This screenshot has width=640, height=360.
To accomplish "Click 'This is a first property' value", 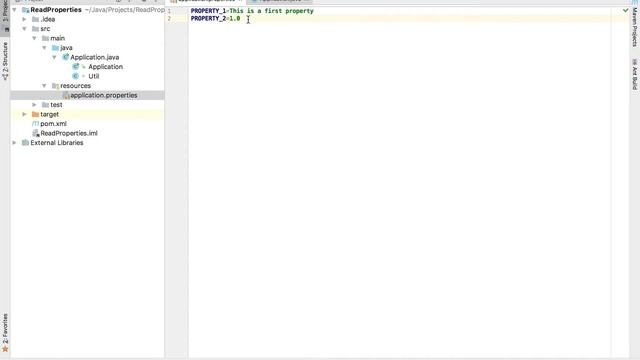I will pyautogui.click(x=271, y=11).
